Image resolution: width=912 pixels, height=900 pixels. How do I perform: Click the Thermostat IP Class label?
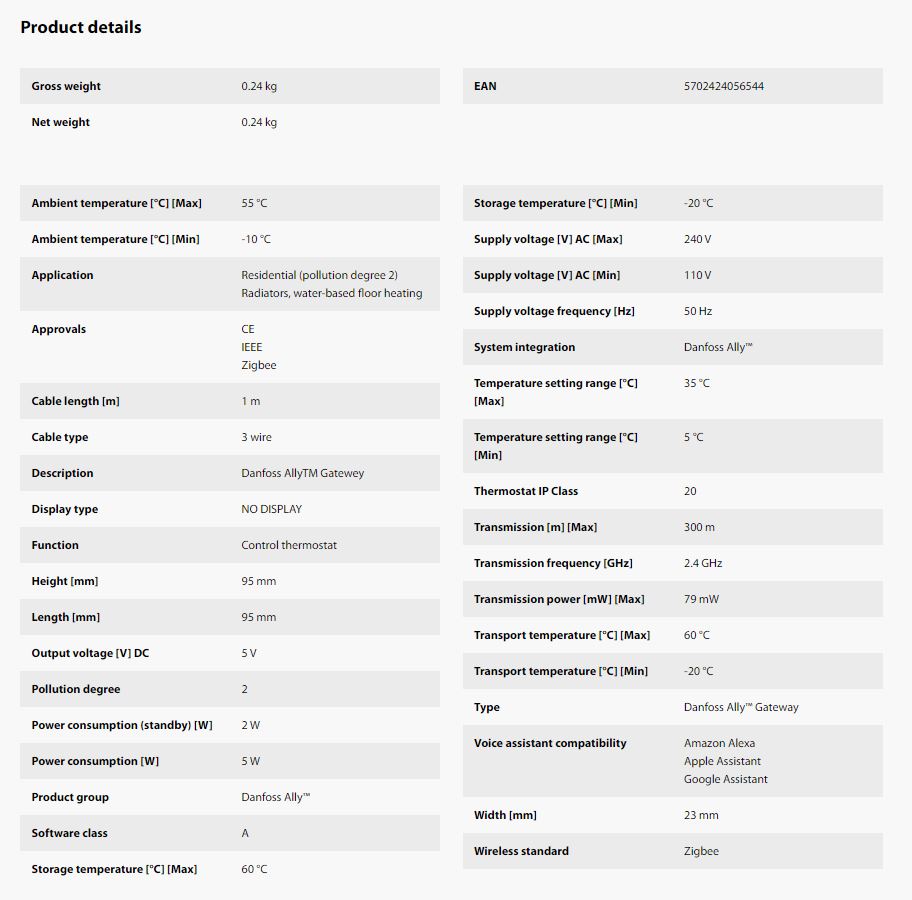526,491
